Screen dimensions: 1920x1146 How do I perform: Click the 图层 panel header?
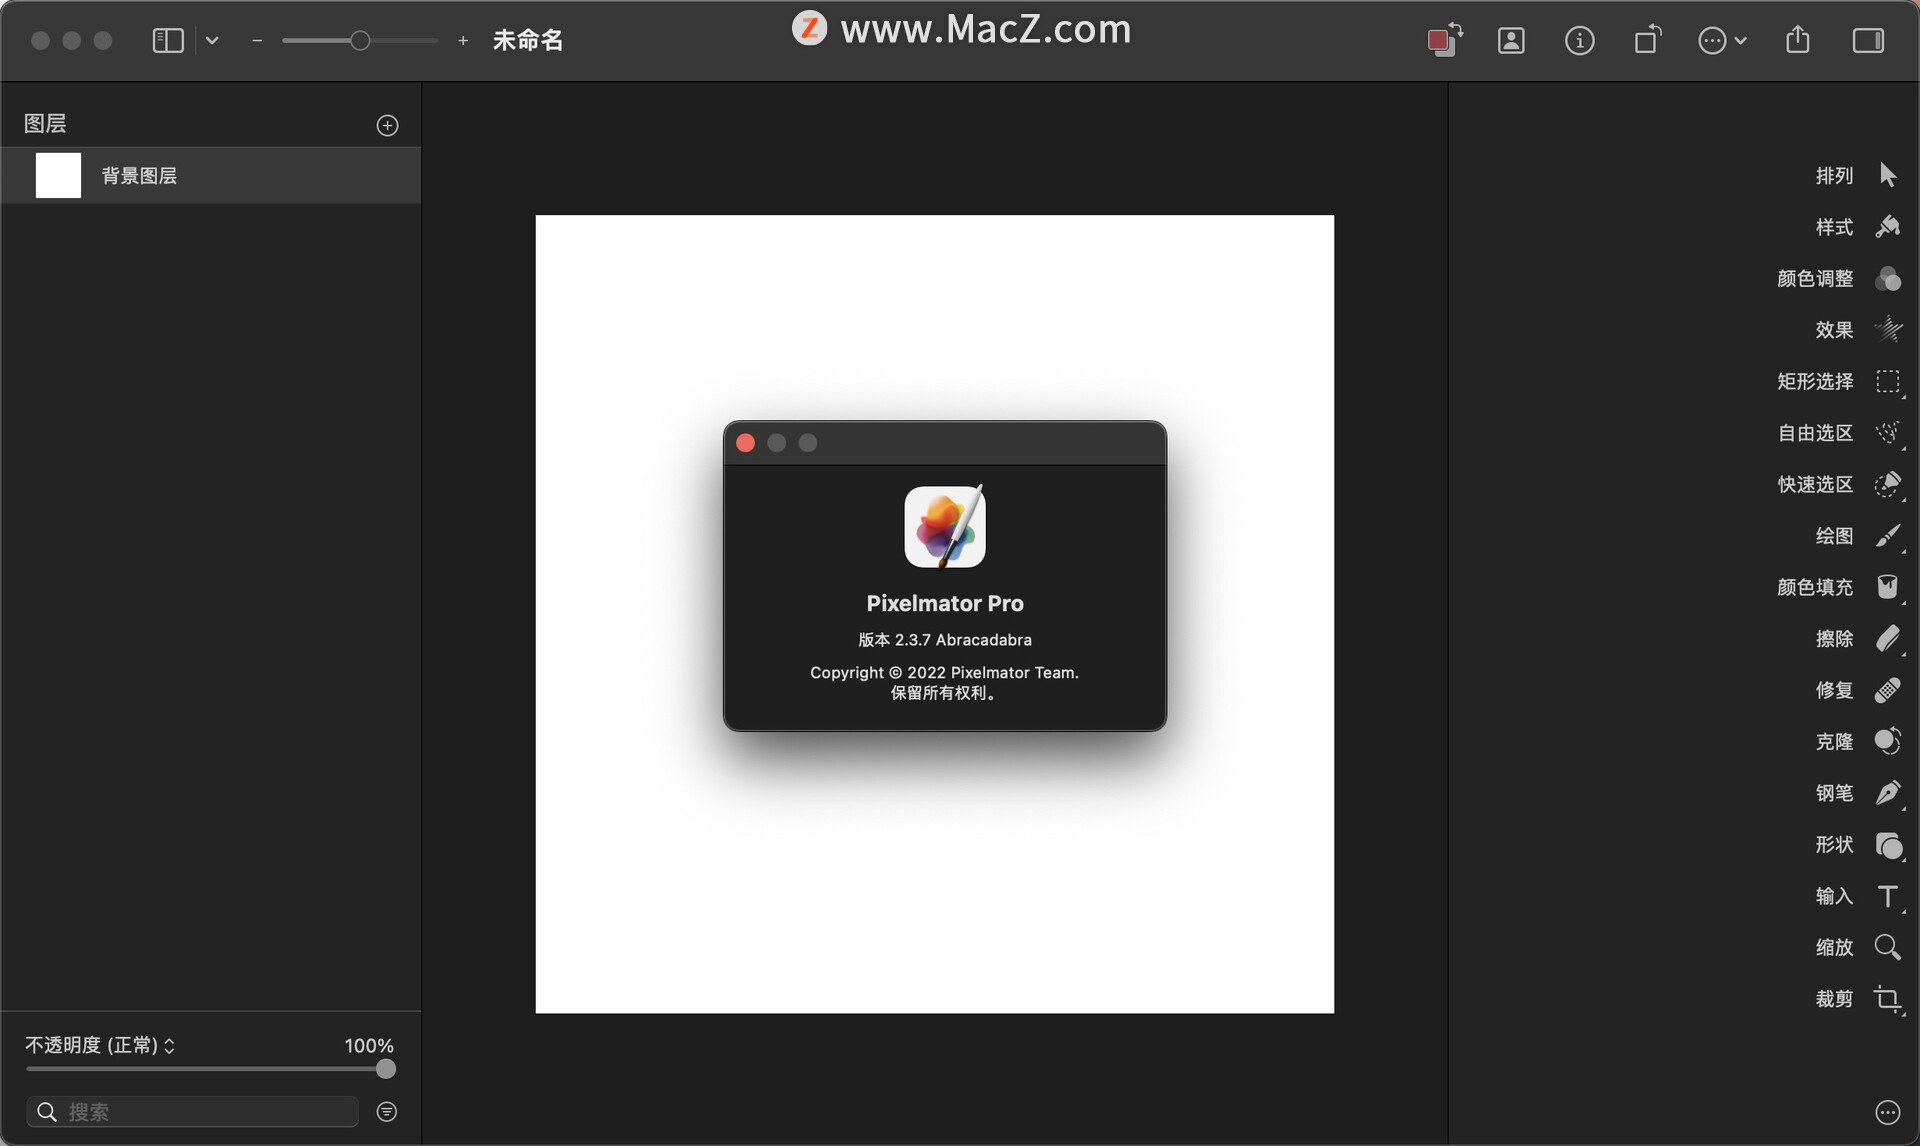click(x=45, y=124)
